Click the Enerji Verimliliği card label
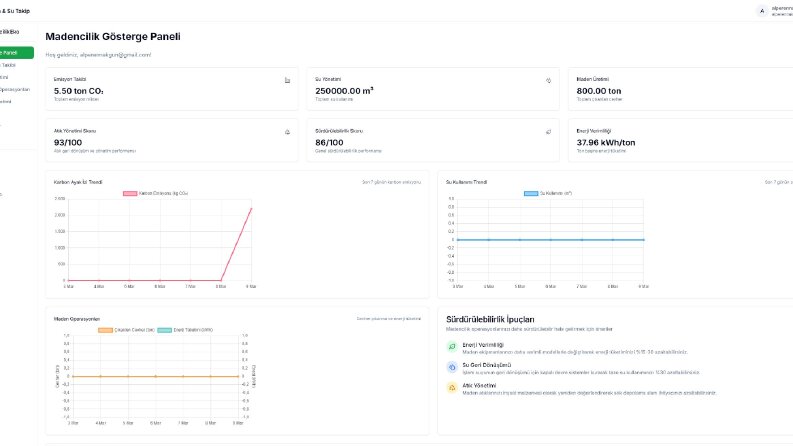Viewport: 793px width, 446px height. pyautogui.click(x=594, y=131)
